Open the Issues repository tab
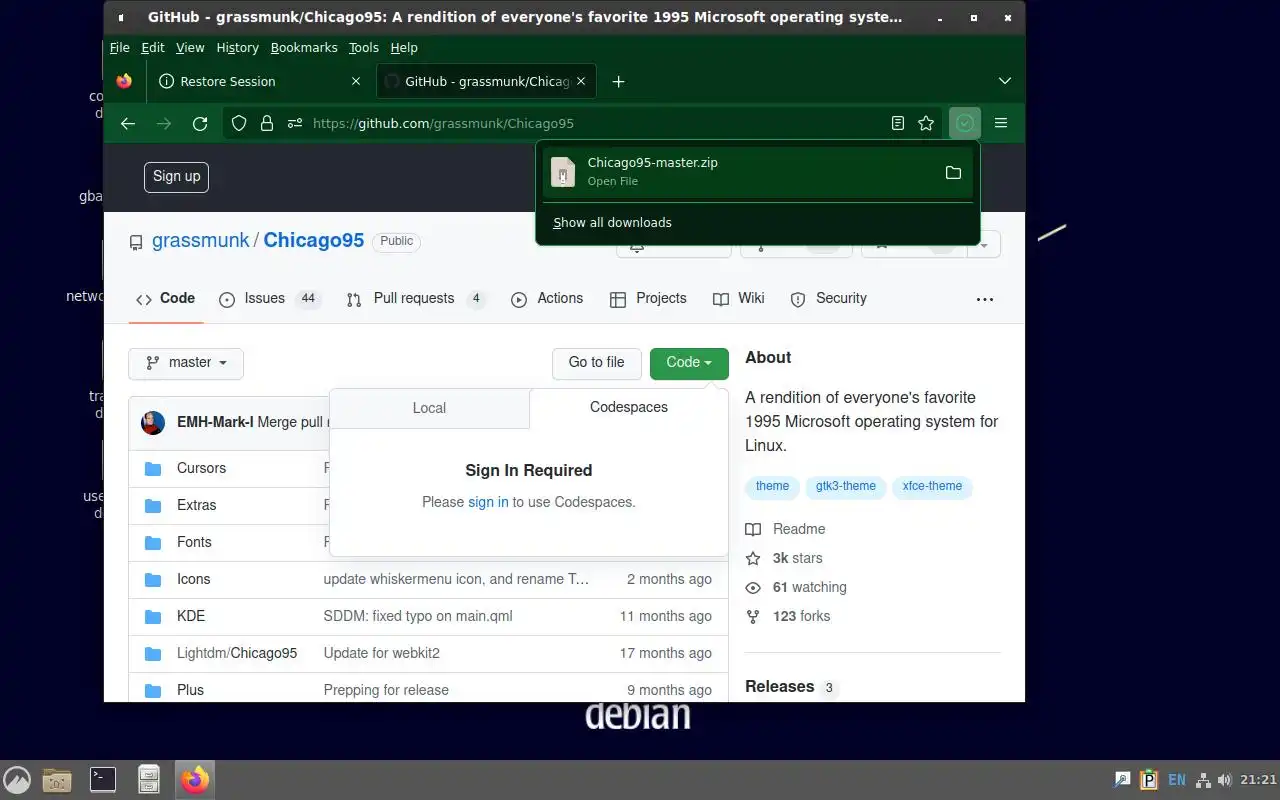This screenshot has width=1280, height=800. pos(270,298)
